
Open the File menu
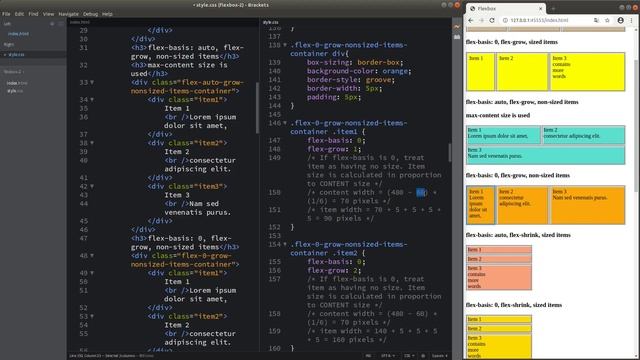tap(6, 14)
